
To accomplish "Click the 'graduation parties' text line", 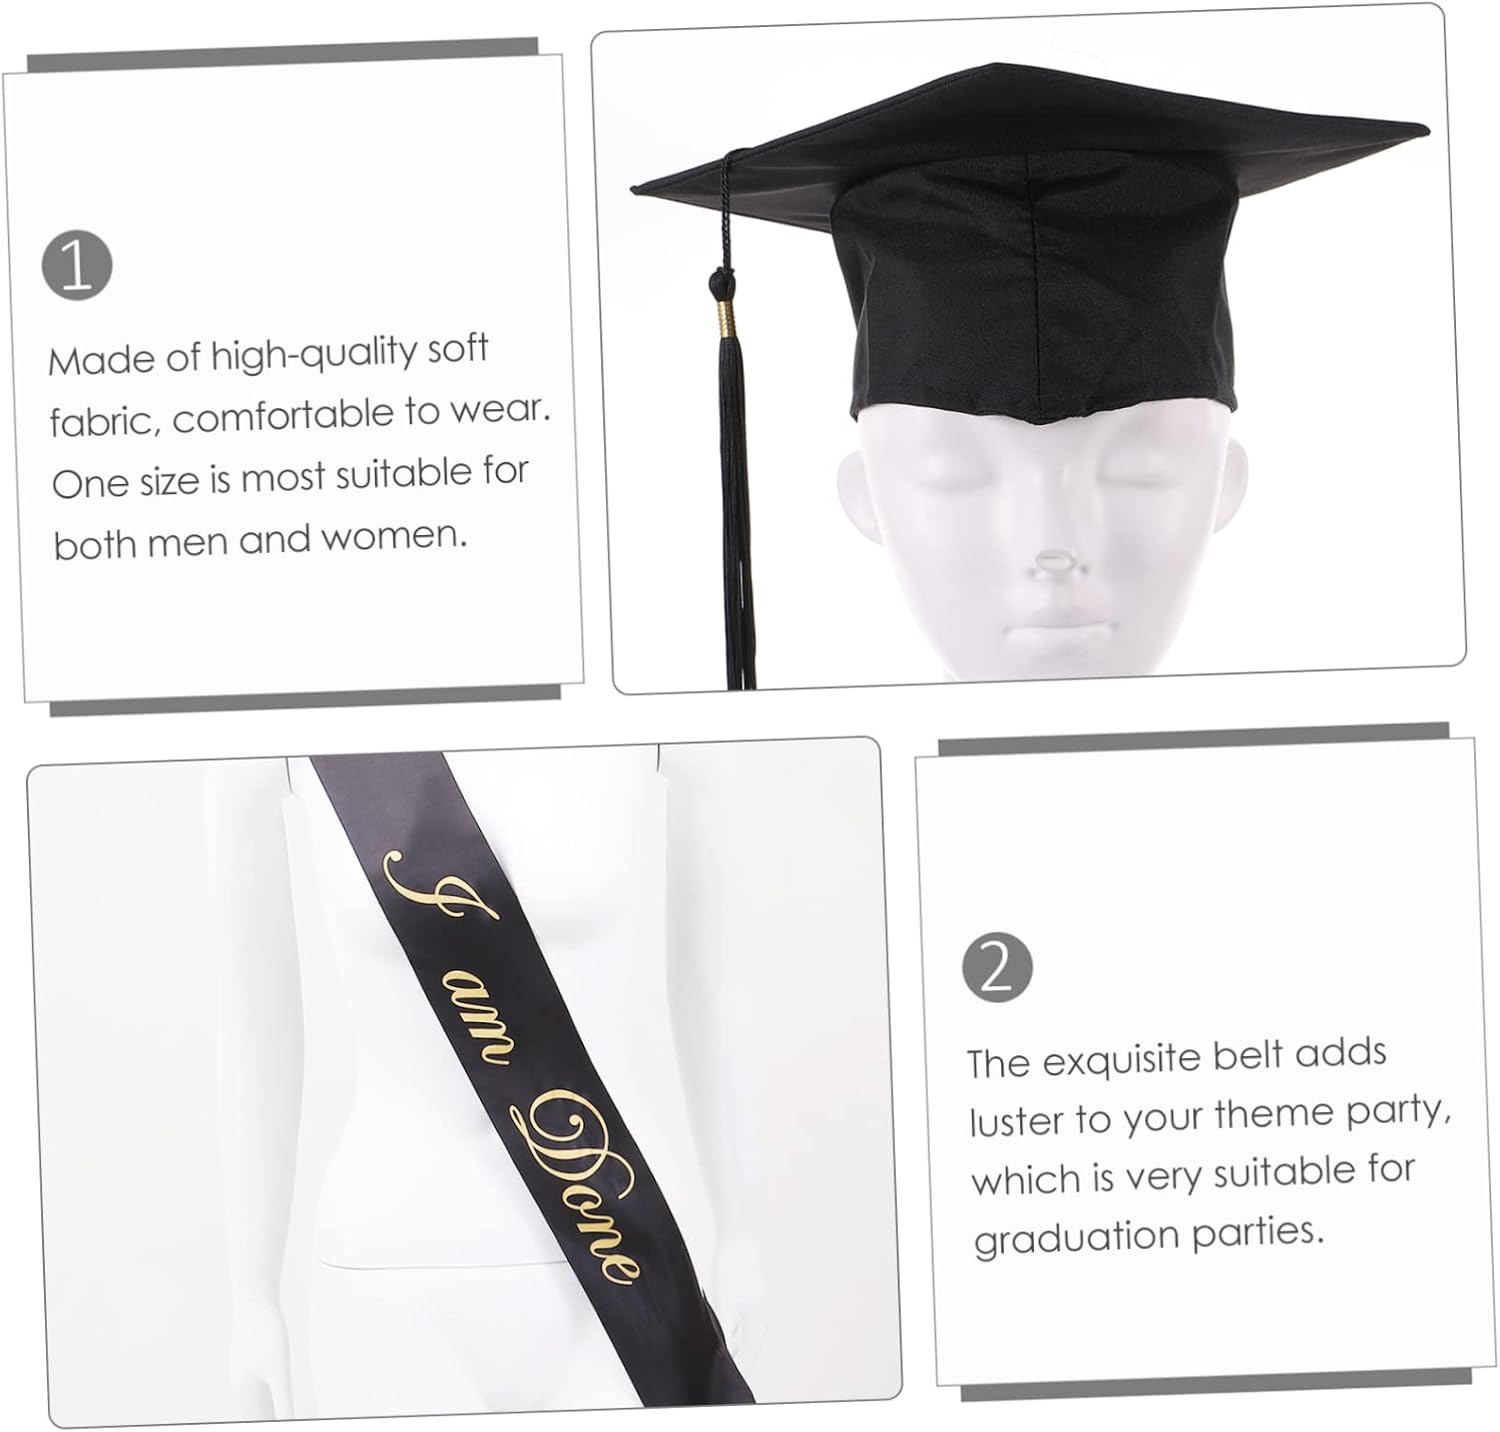I will point(1148,1234).
